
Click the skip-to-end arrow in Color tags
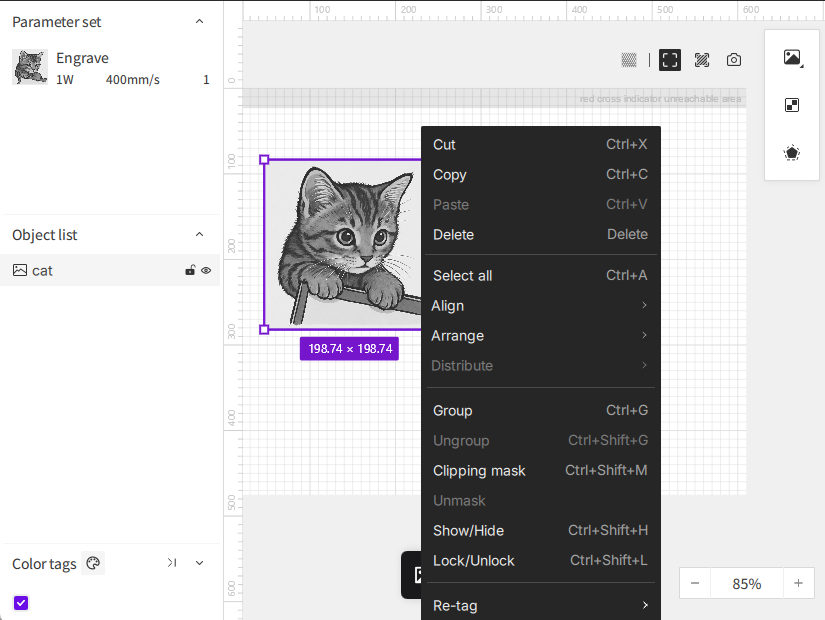pos(172,563)
